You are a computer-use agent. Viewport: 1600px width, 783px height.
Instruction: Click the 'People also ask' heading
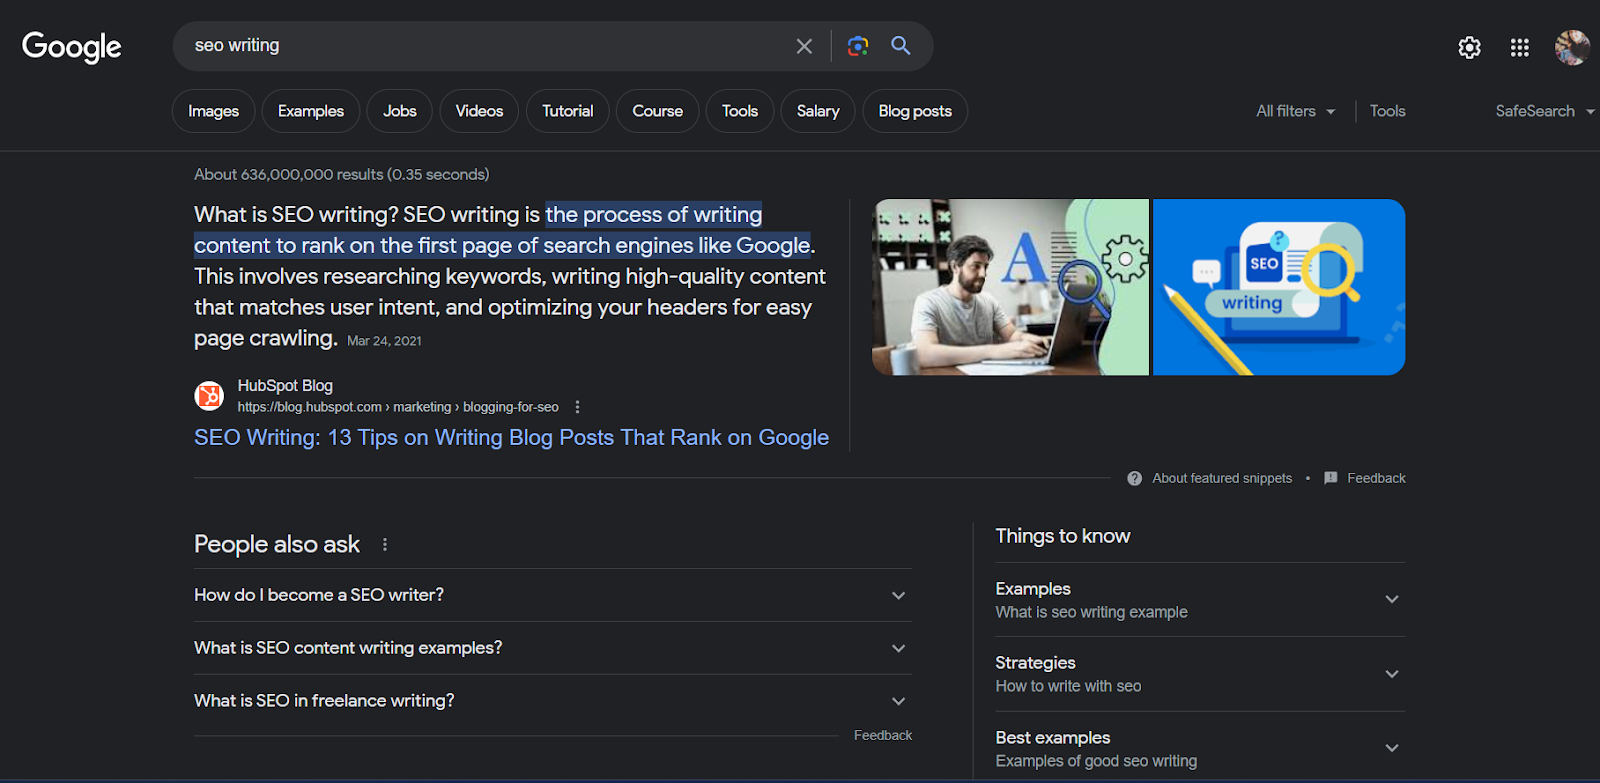(x=277, y=544)
